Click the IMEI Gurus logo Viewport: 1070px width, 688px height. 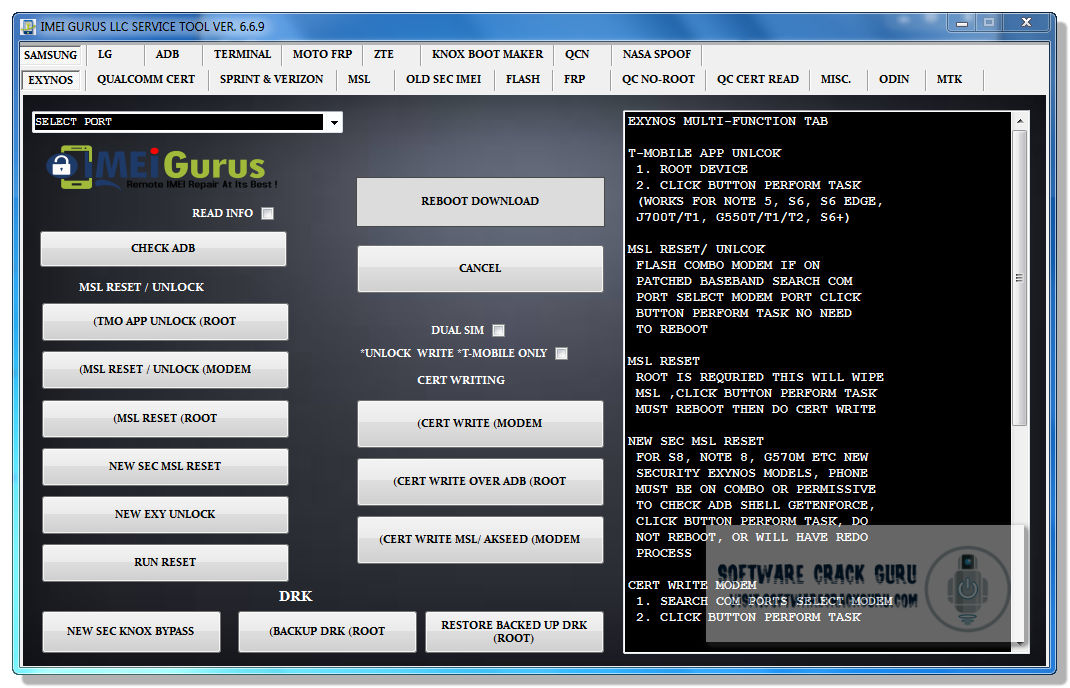[x=162, y=167]
